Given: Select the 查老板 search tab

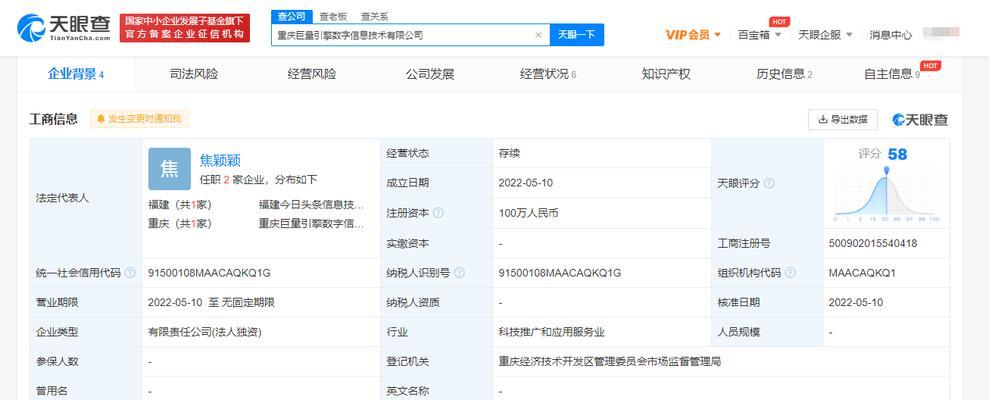Looking at the screenshot, I should [332, 16].
